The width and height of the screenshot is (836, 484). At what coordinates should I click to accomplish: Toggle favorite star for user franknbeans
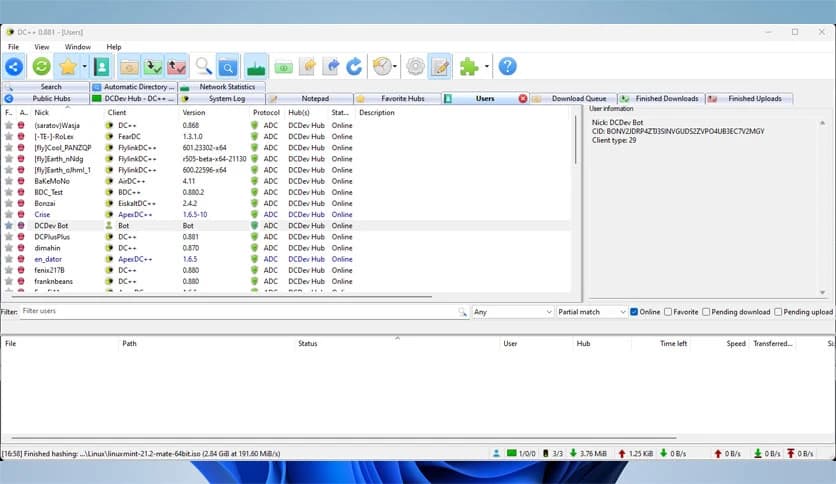click(9, 281)
